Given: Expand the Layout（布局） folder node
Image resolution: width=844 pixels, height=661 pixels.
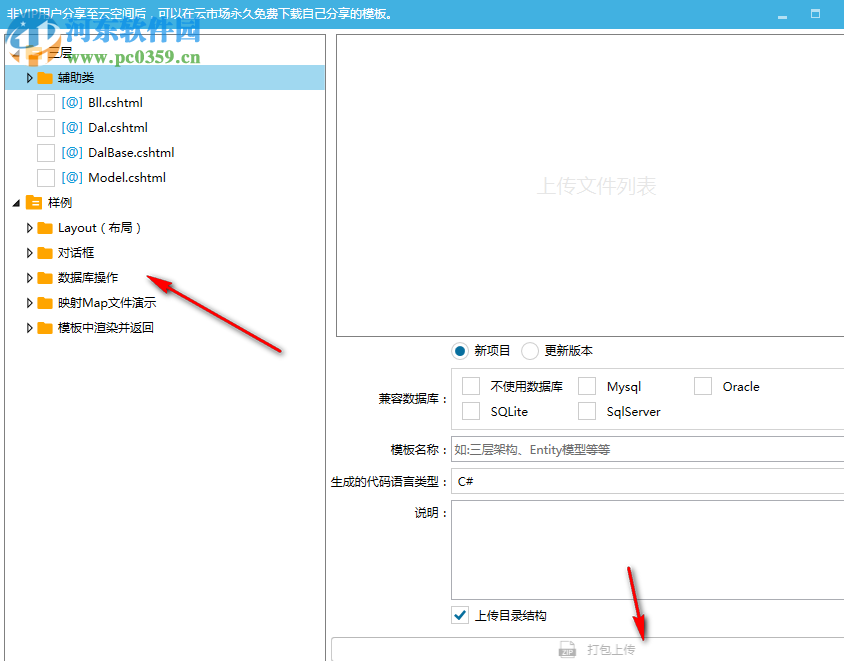Looking at the screenshot, I should [x=30, y=228].
